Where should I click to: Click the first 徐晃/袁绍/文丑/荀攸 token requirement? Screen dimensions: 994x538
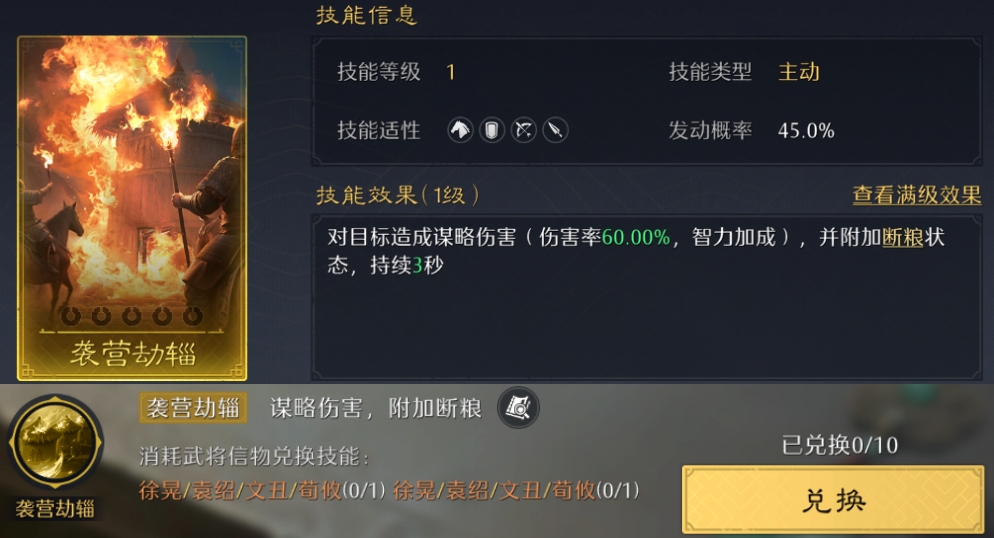(x=262, y=490)
